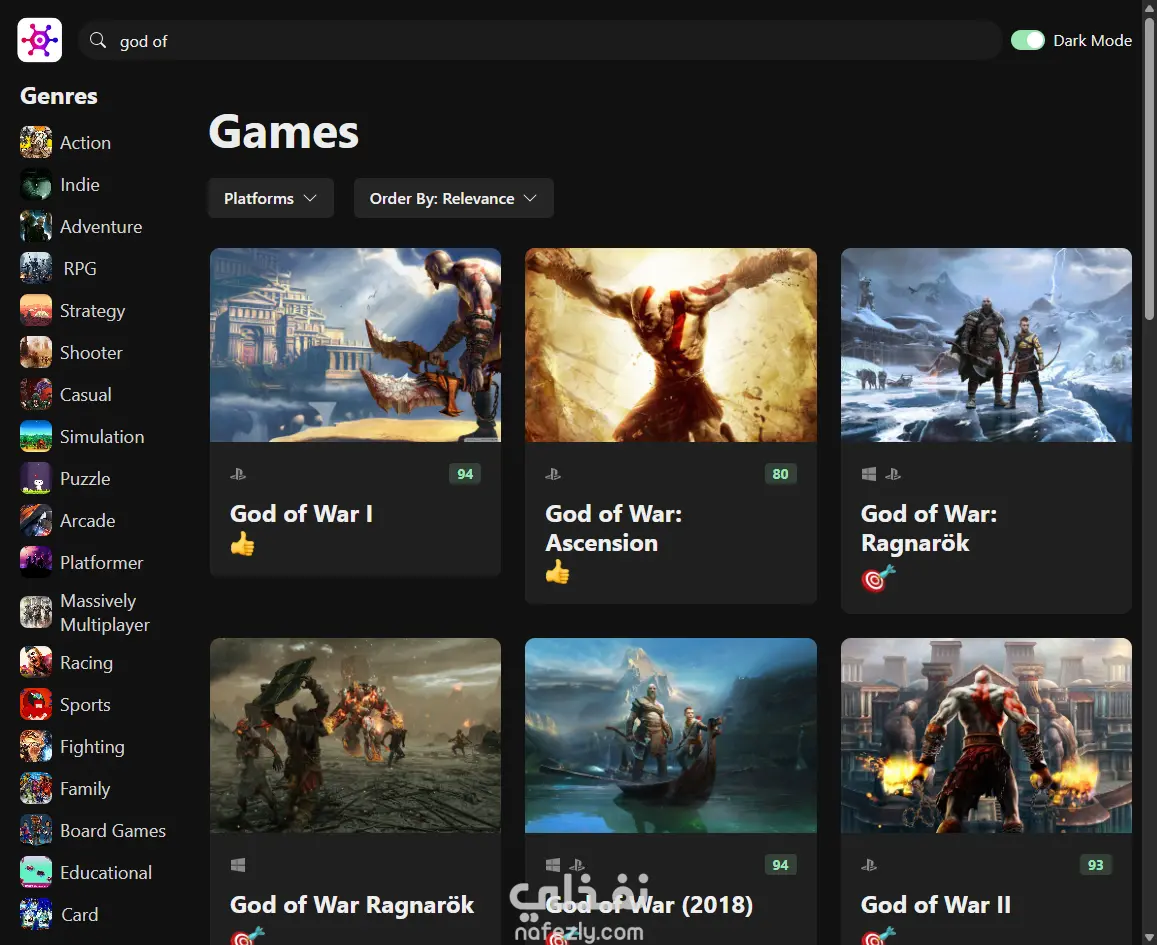This screenshot has width=1157, height=945.
Task: Click the Action genre icon
Action: point(35,142)
